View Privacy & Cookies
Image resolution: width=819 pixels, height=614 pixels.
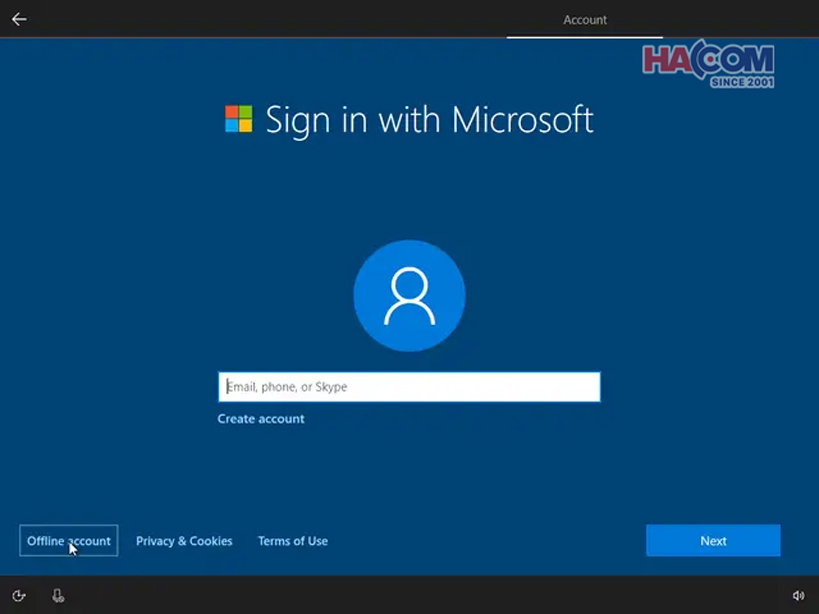click(184, 540)
